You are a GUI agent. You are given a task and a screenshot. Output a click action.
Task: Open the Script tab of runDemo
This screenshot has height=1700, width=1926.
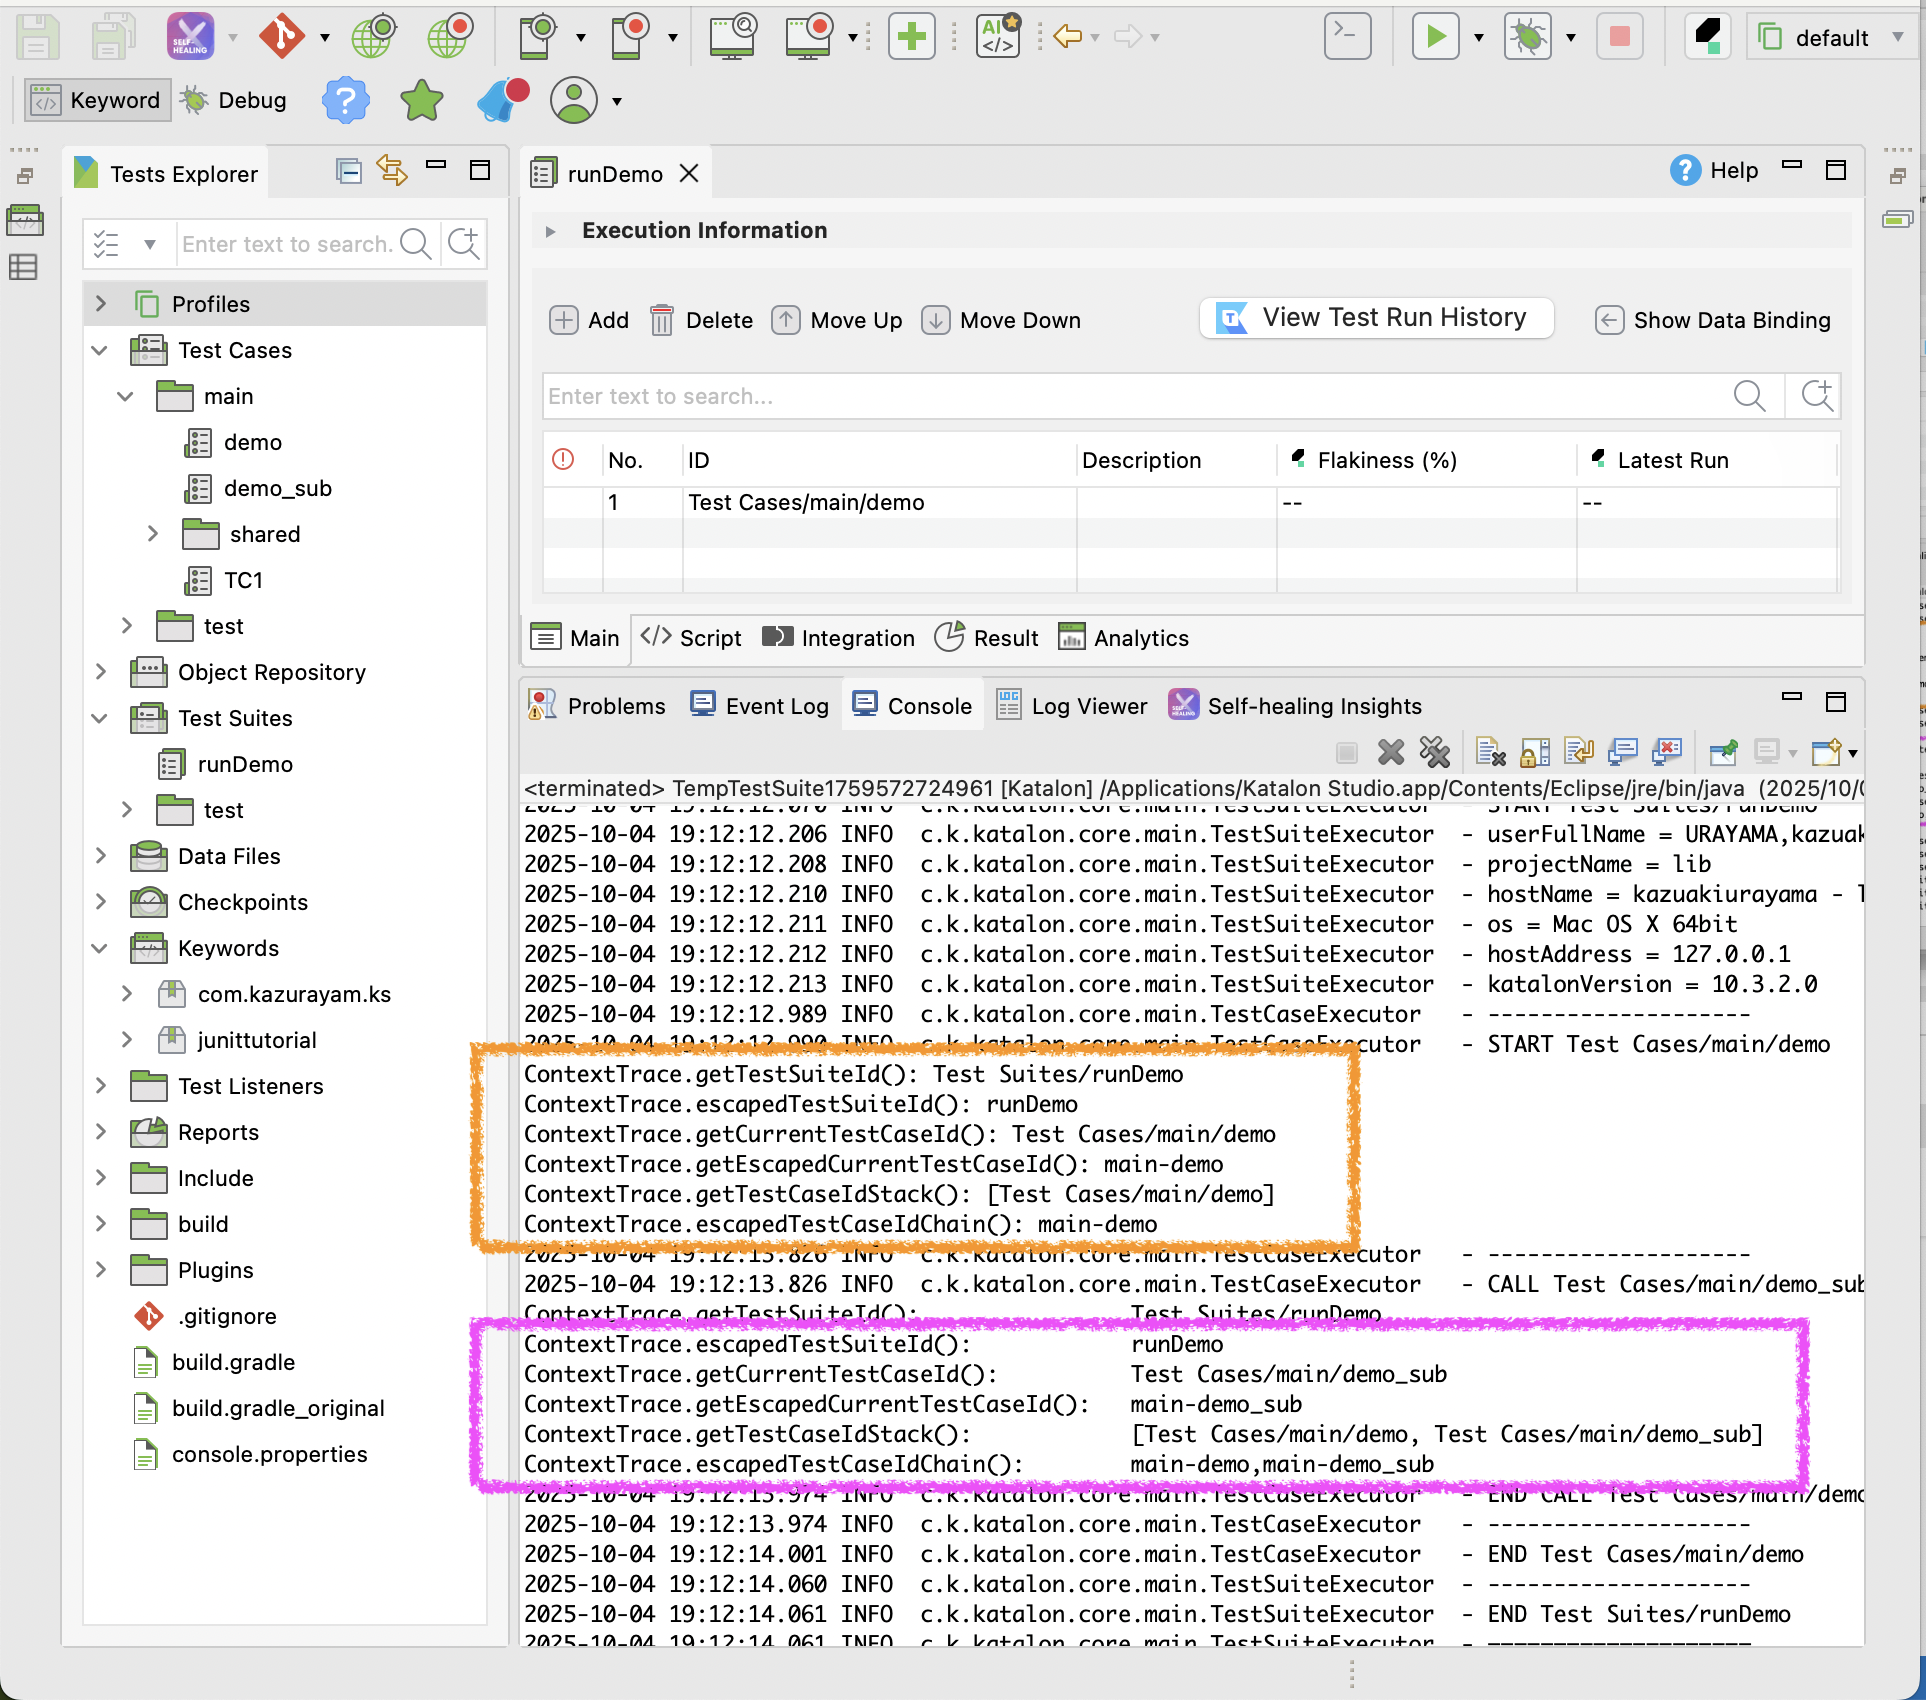coord(692,638)
